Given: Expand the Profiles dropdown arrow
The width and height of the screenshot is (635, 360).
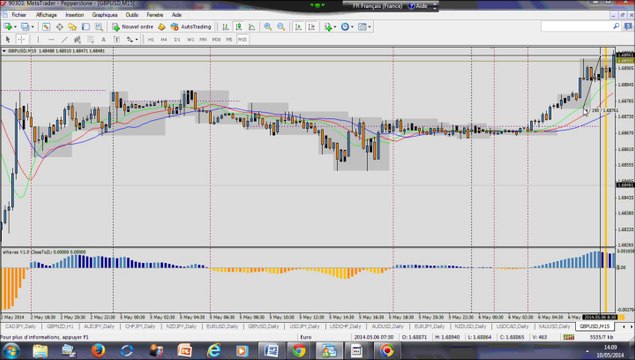Looking at the screenshot, I should click(x=32, y=27).
